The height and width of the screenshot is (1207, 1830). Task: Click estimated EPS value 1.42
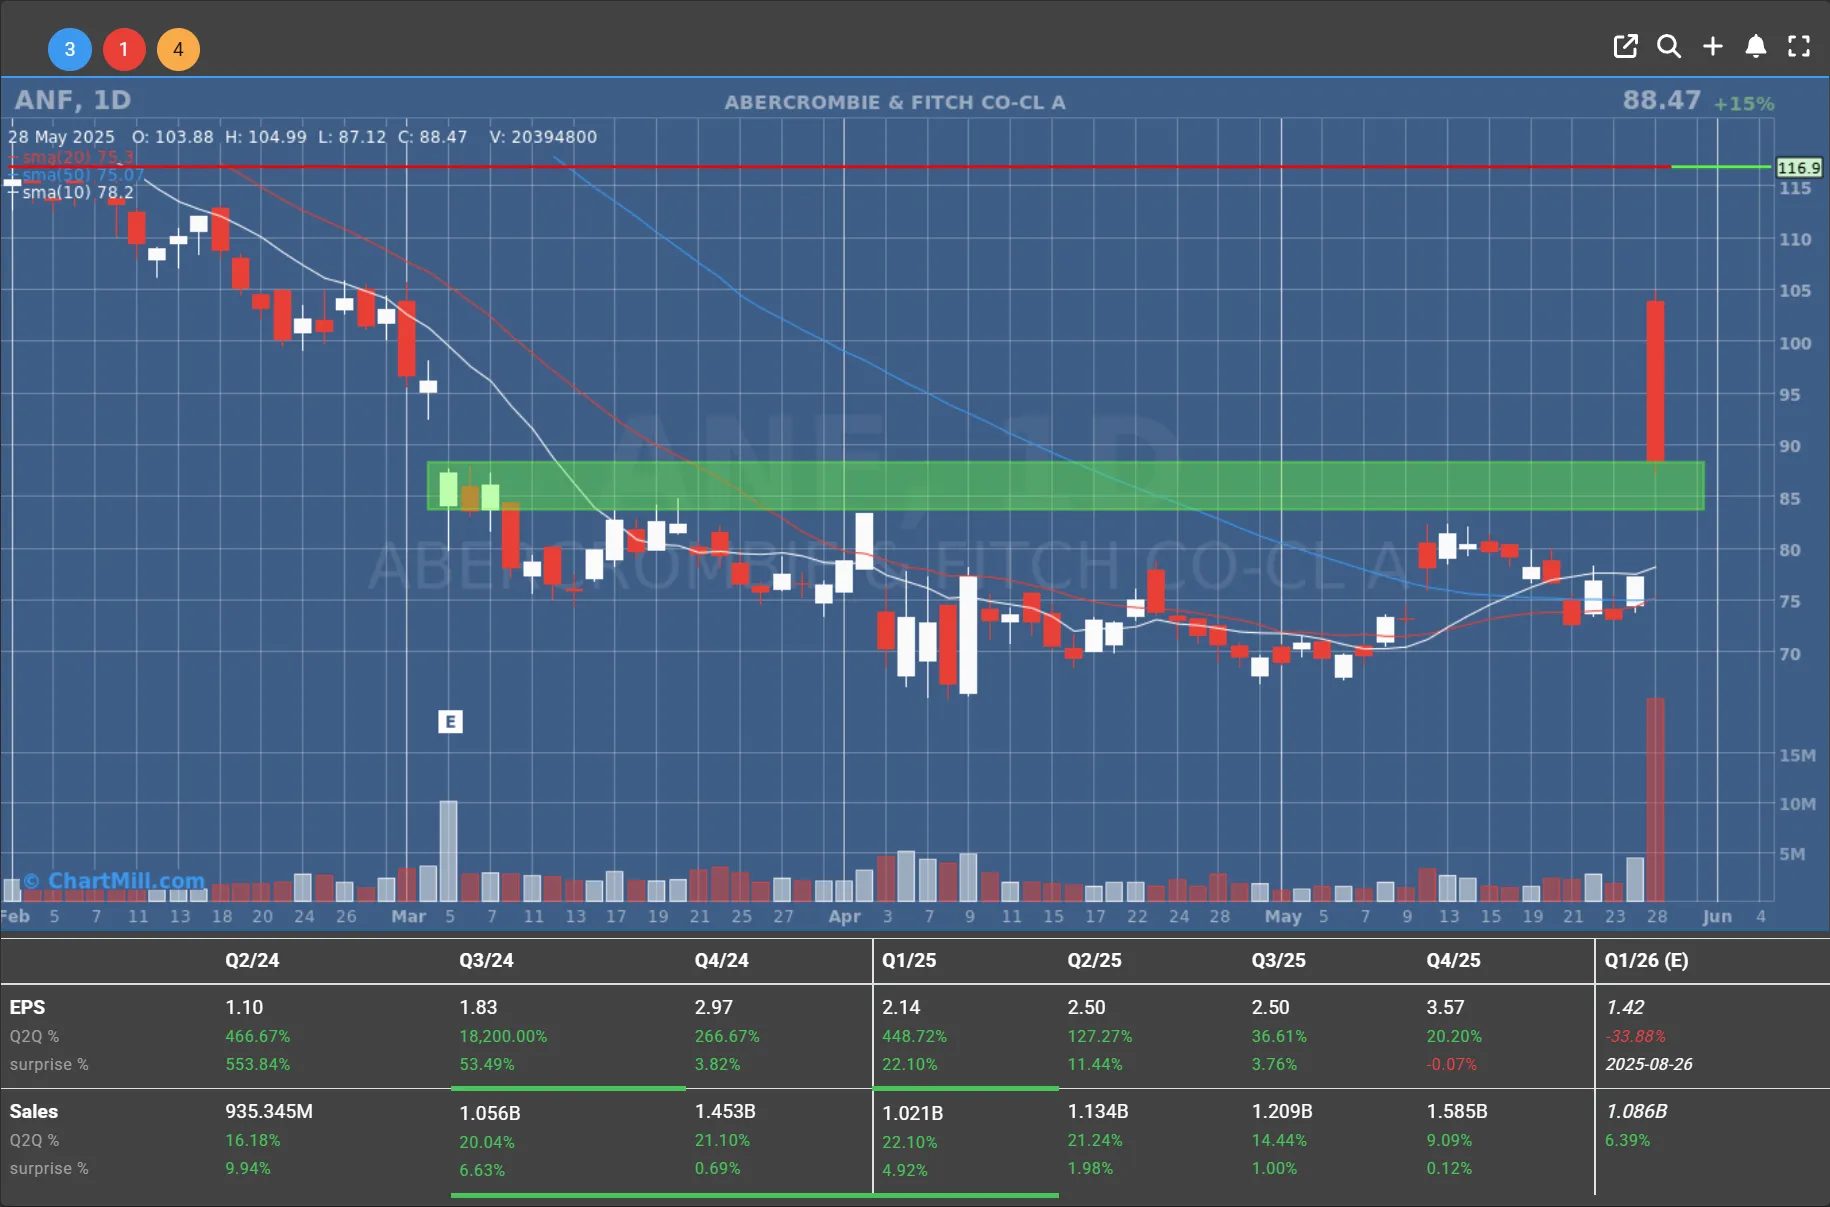pos(1625,1007)
